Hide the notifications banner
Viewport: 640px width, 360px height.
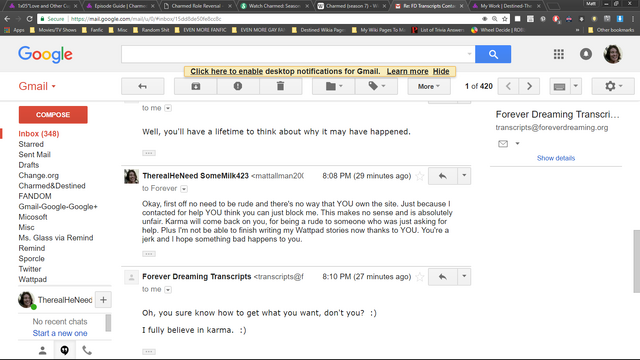441,71
